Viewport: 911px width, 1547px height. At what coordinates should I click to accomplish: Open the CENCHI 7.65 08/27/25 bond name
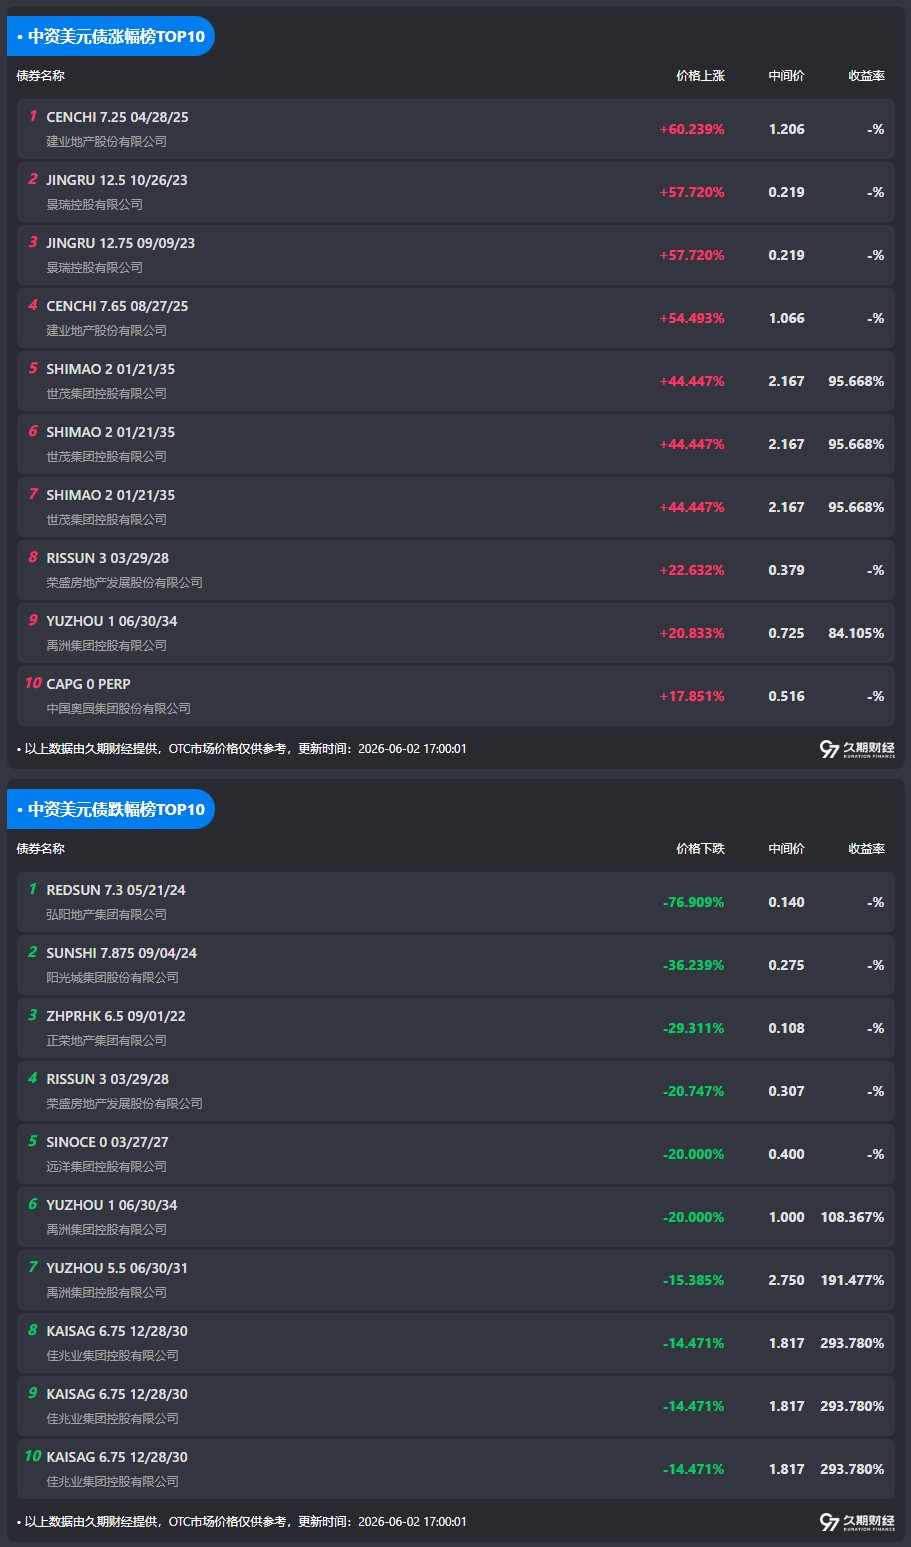coord(117,306)
